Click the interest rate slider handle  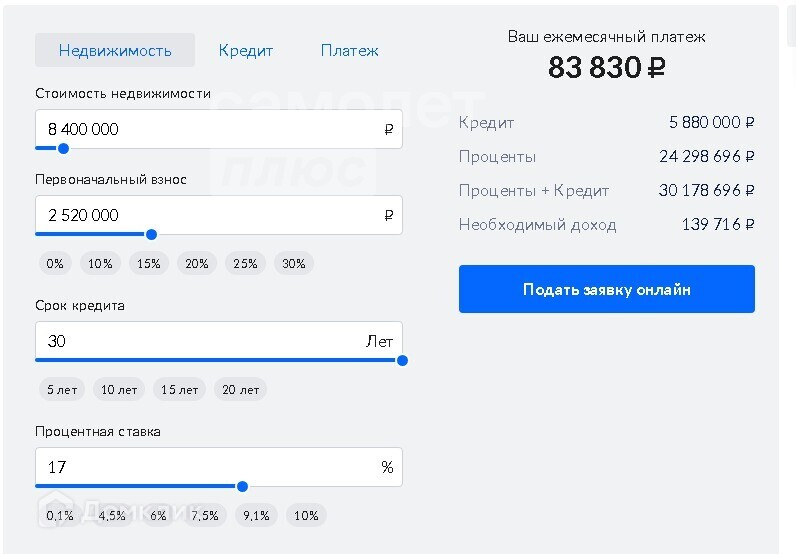242,487
